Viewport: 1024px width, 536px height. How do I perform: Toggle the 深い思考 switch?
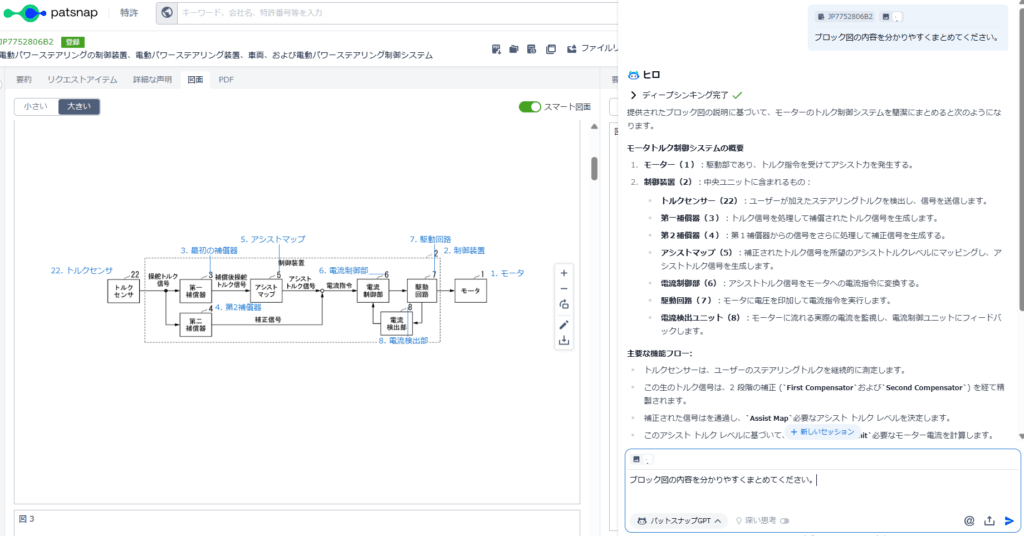[x=784, y=520]
